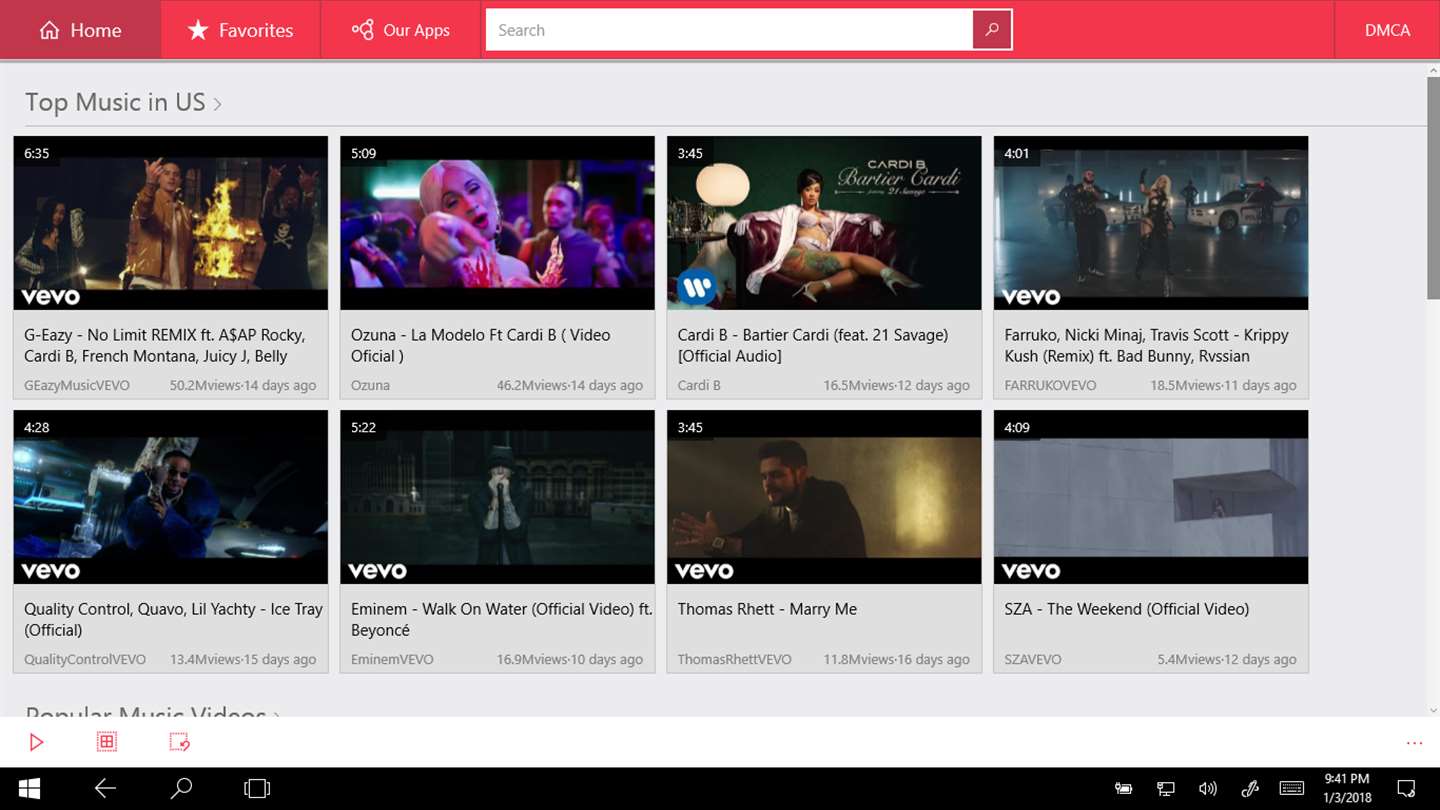
Task: Click the clear selection icon in the bottom bar
Action: tap(179, 742)
